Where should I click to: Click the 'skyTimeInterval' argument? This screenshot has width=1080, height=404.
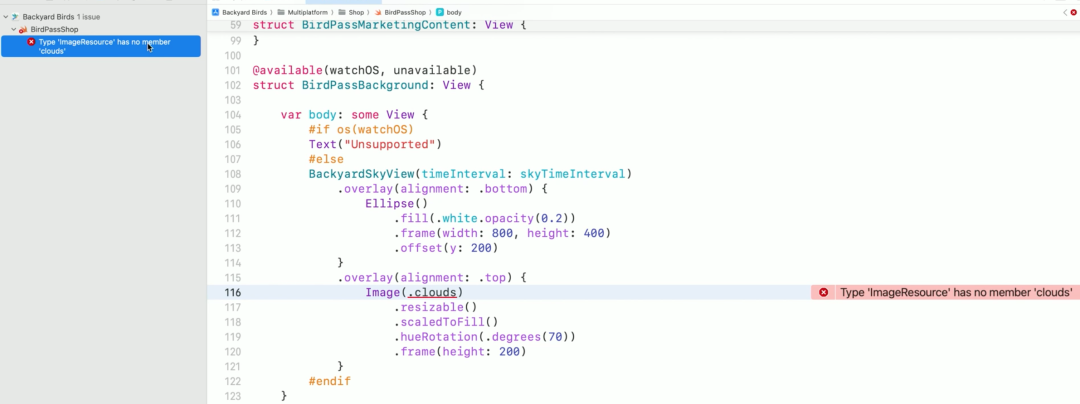(x=572, y=174)
